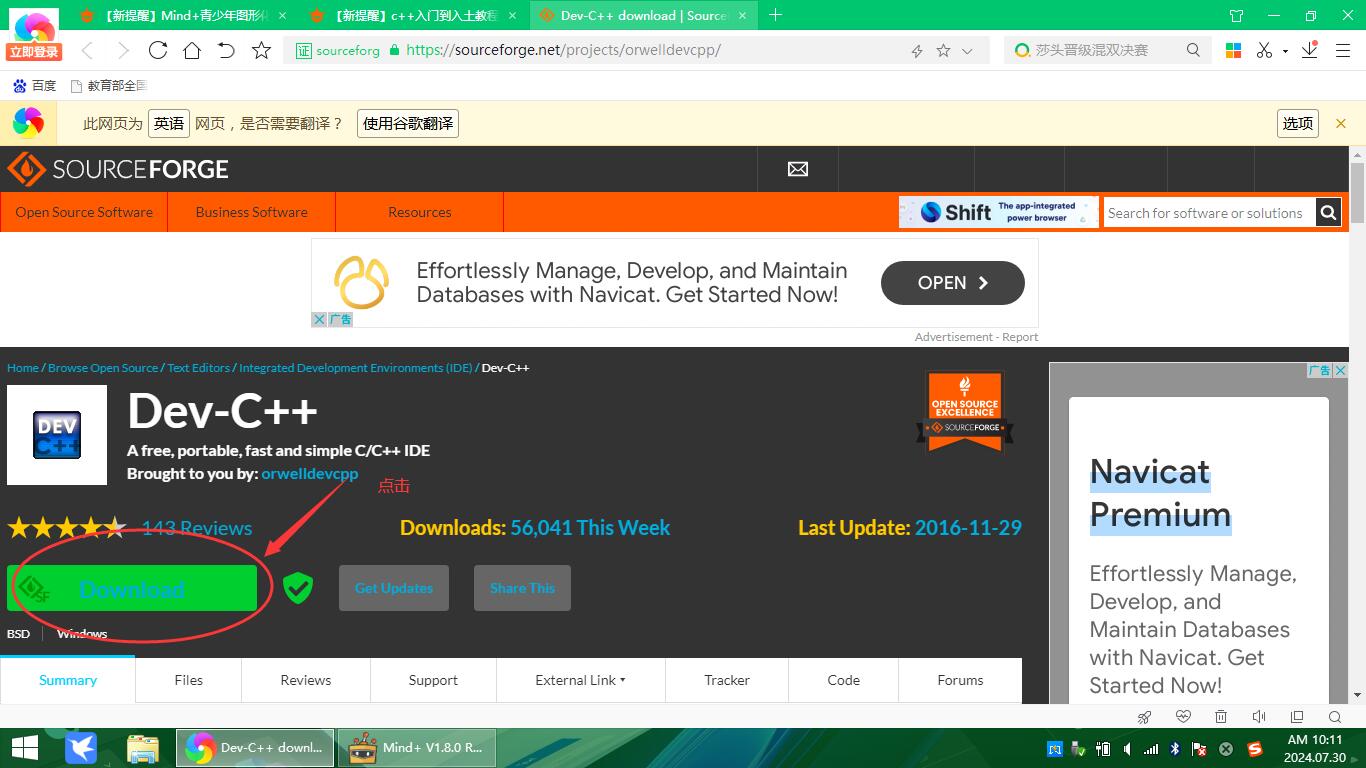Select the Code tab
1366x768 pixels.
pos(843,680)
